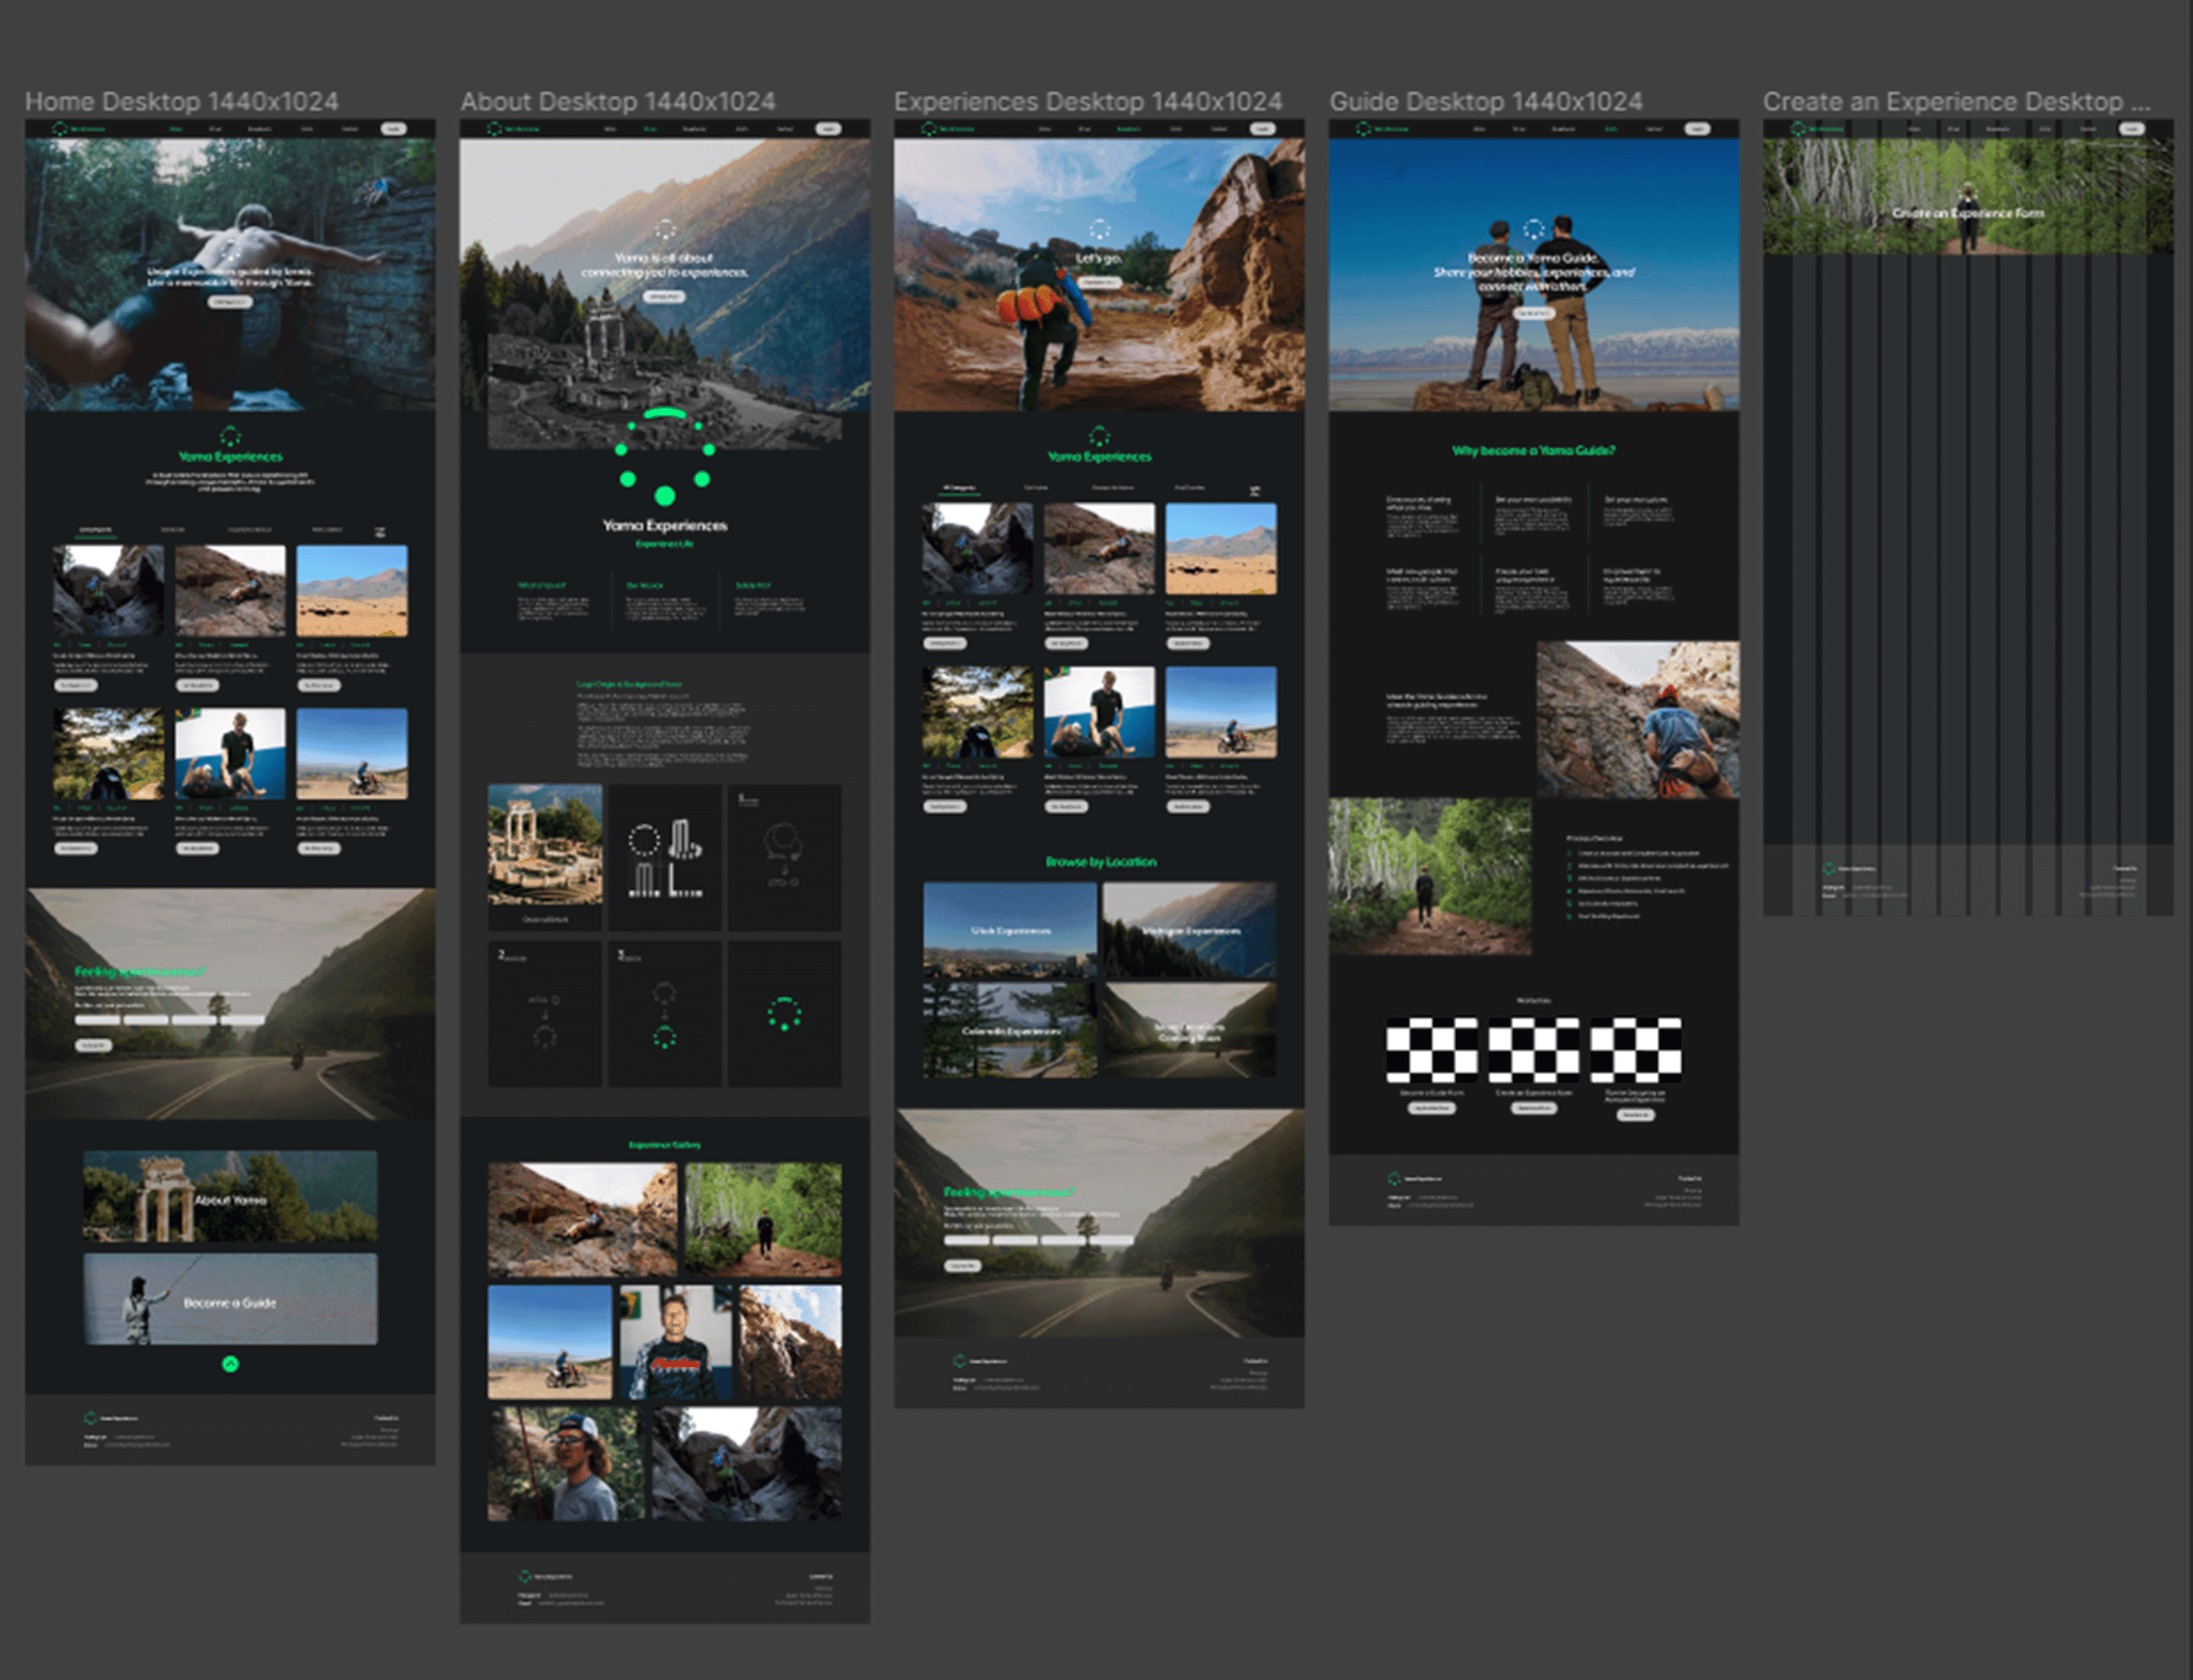Click the button under Become a Guide Form placeholder
Screen dimensions: 2193x1680
pyautogui.click(x=1431, y=1108)
